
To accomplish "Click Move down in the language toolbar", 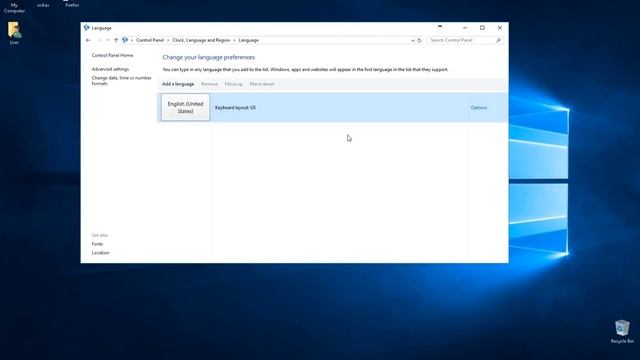I will pos(262,84).
